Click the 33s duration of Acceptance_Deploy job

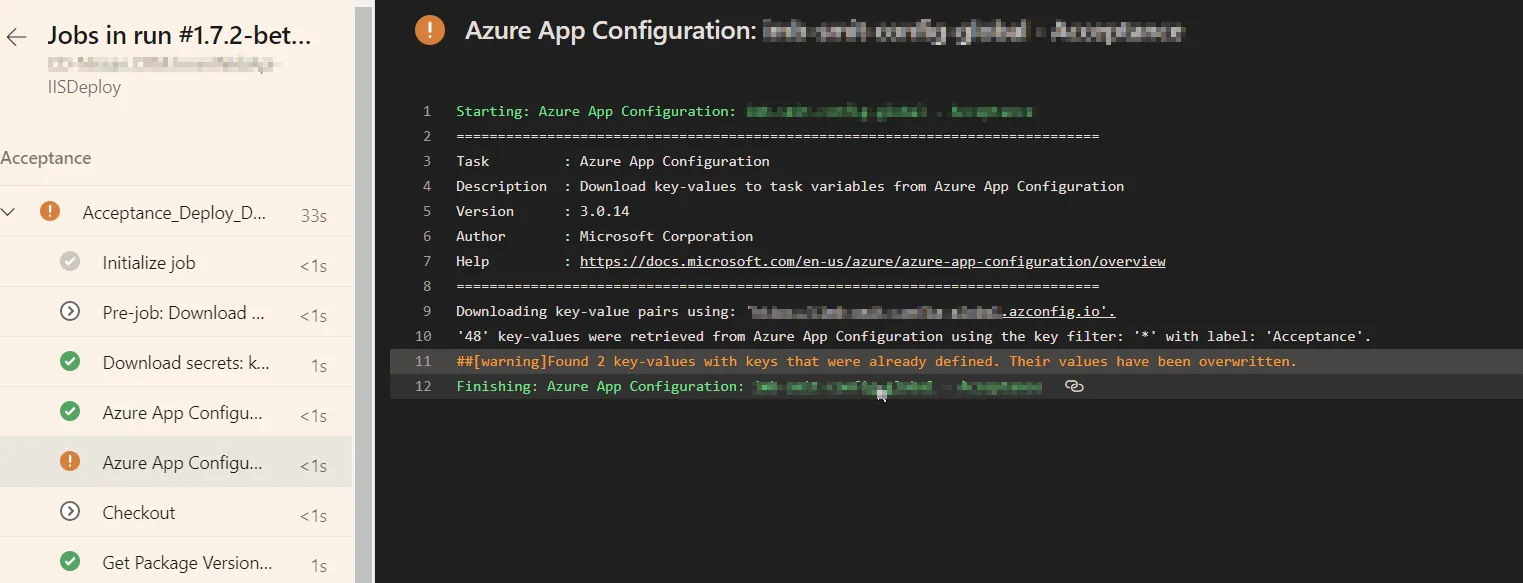click(313, 215)
